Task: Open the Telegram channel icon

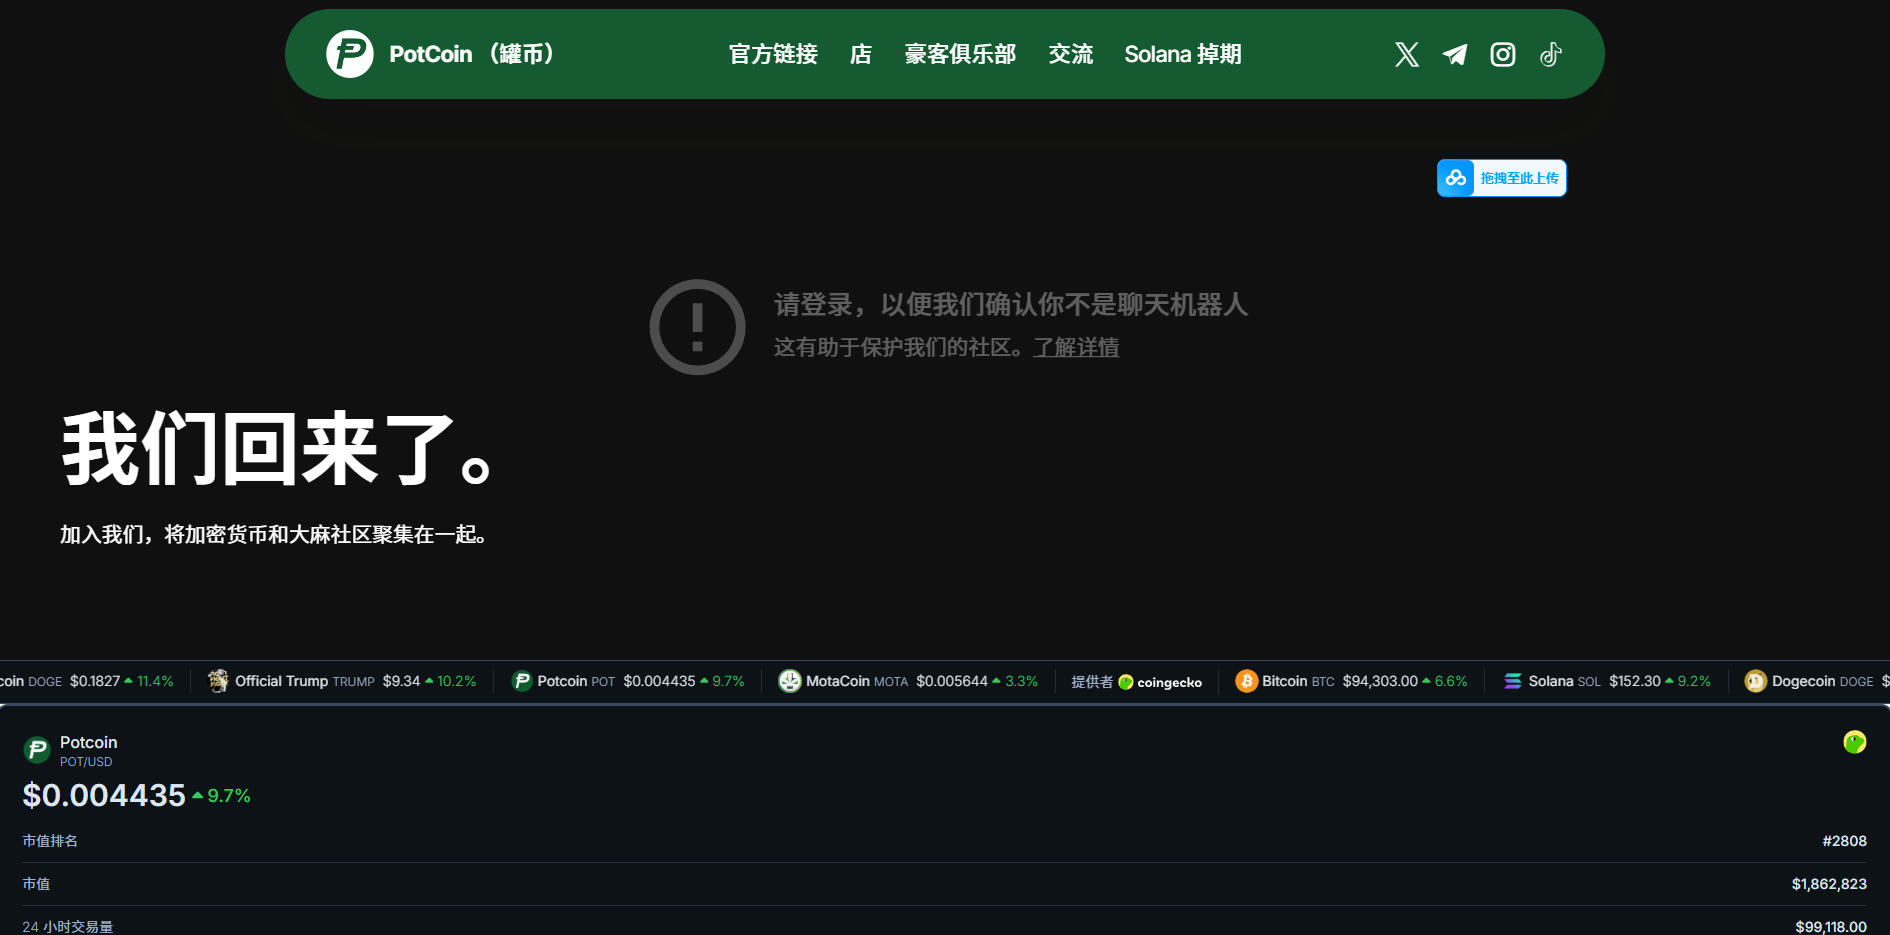Action: tap(1454, 54)
